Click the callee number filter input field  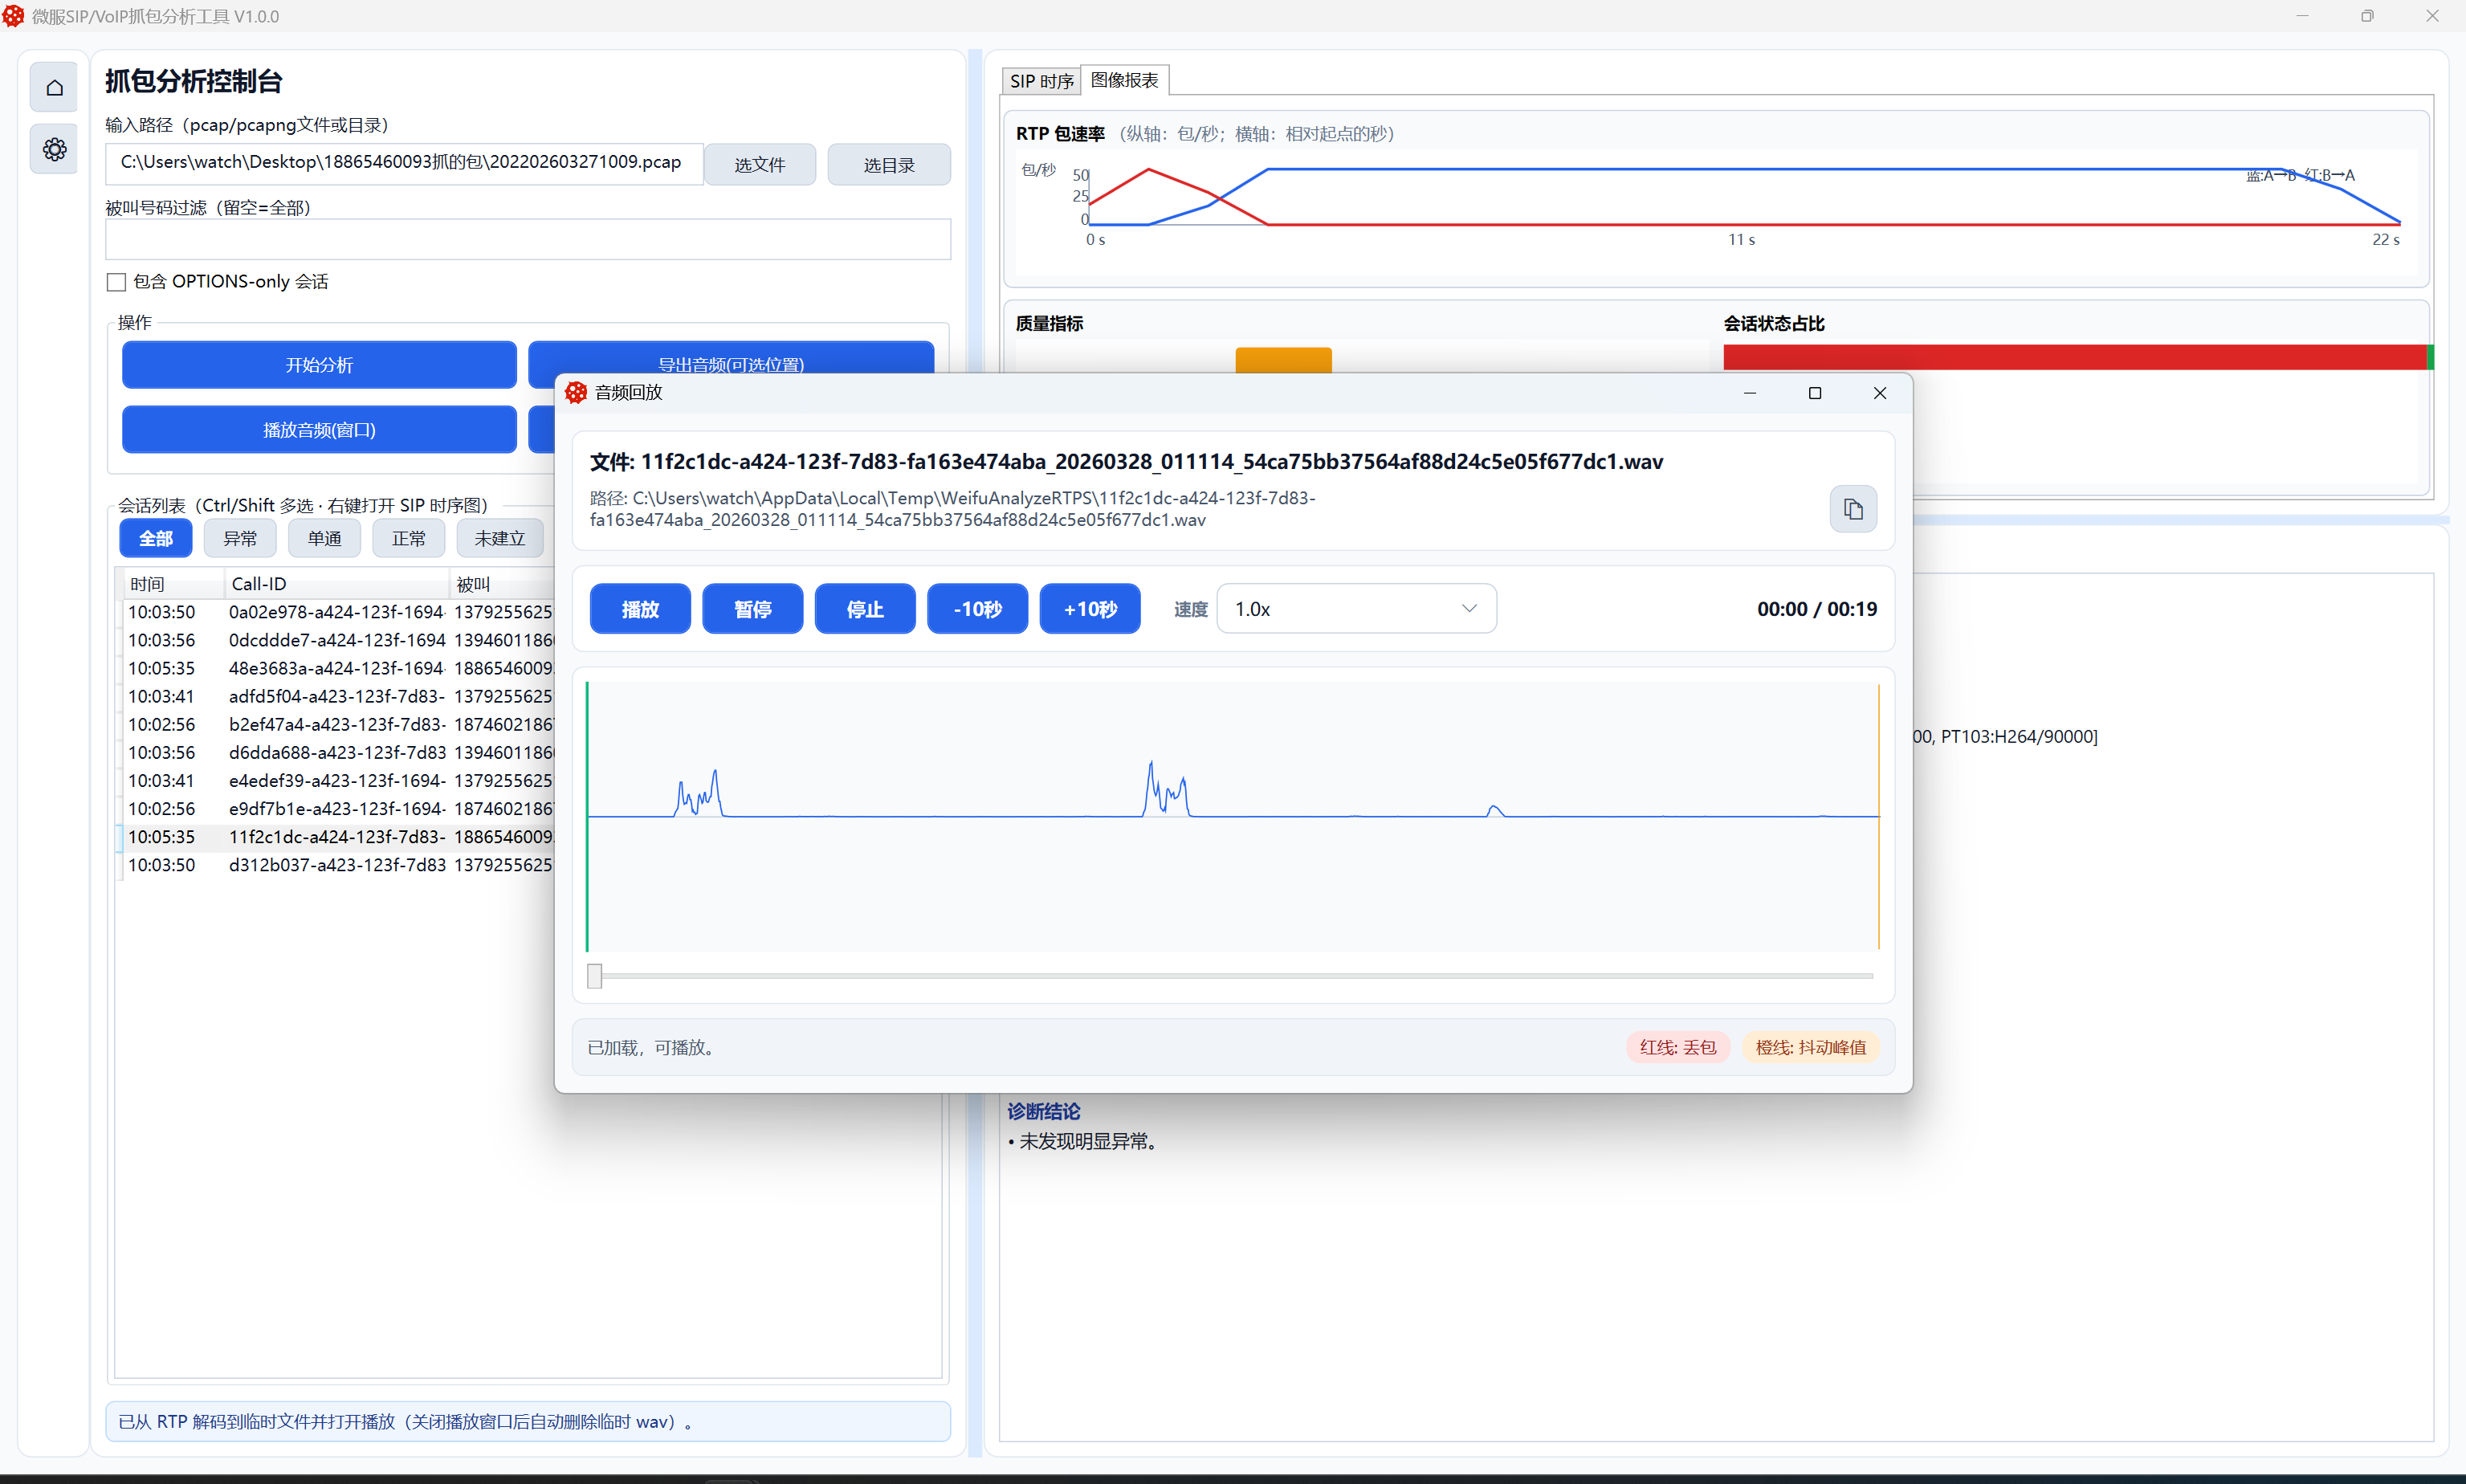point(527,240)
